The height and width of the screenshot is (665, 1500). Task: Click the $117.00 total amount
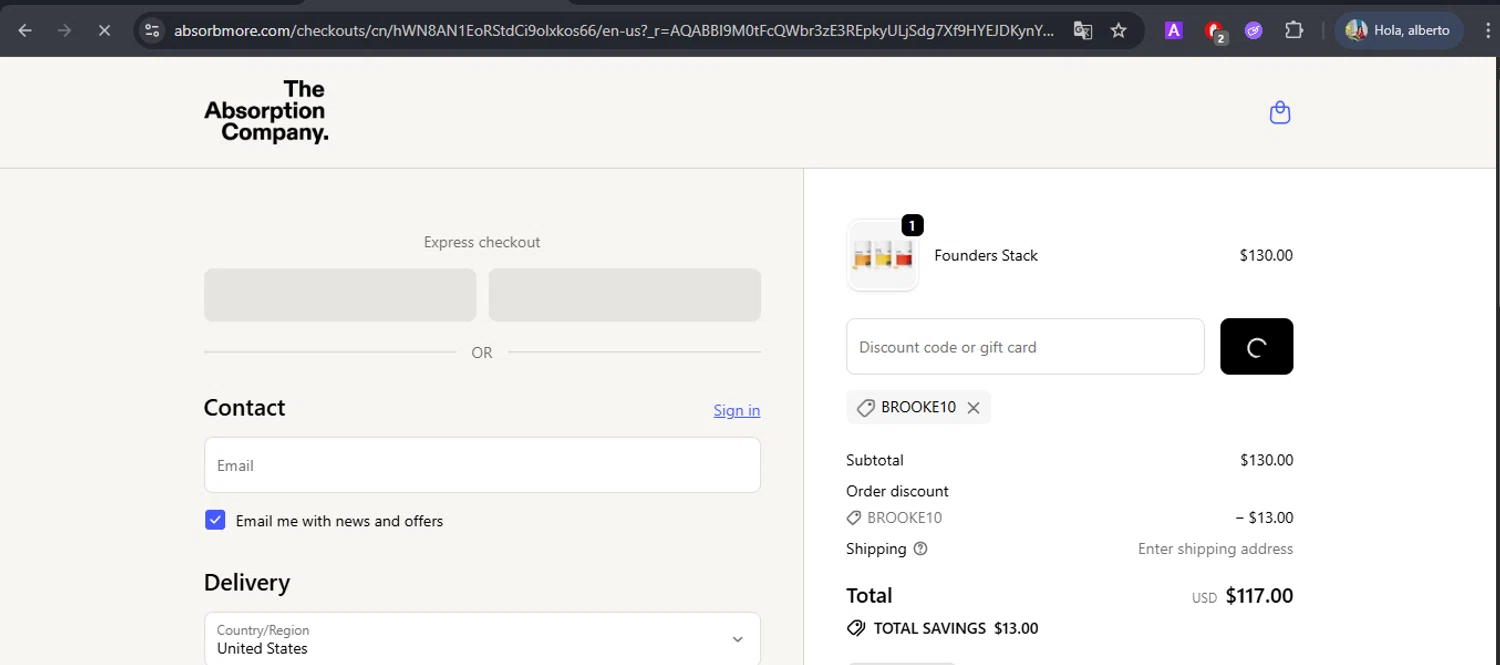point(1259,596)
